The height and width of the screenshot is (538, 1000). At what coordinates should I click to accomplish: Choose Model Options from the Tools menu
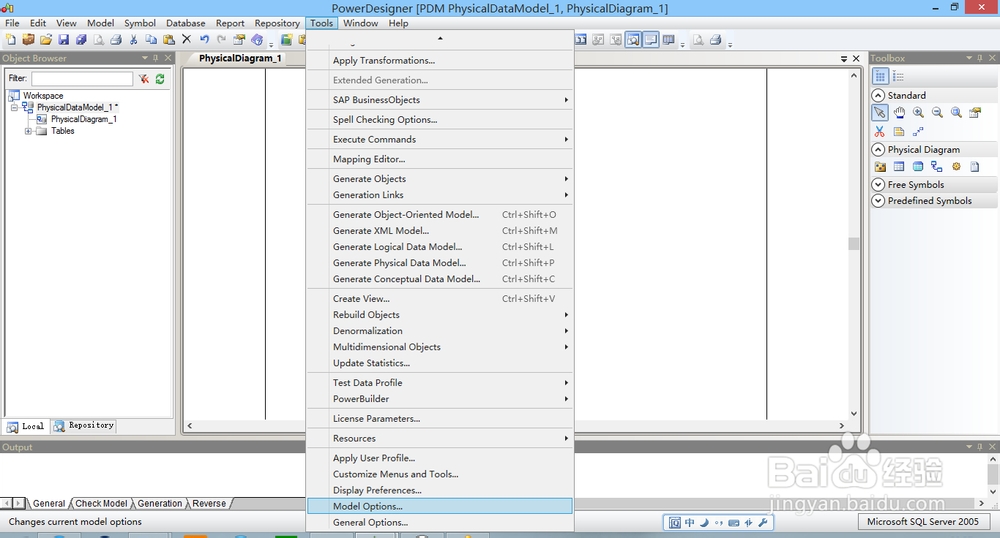coord(440,506)
